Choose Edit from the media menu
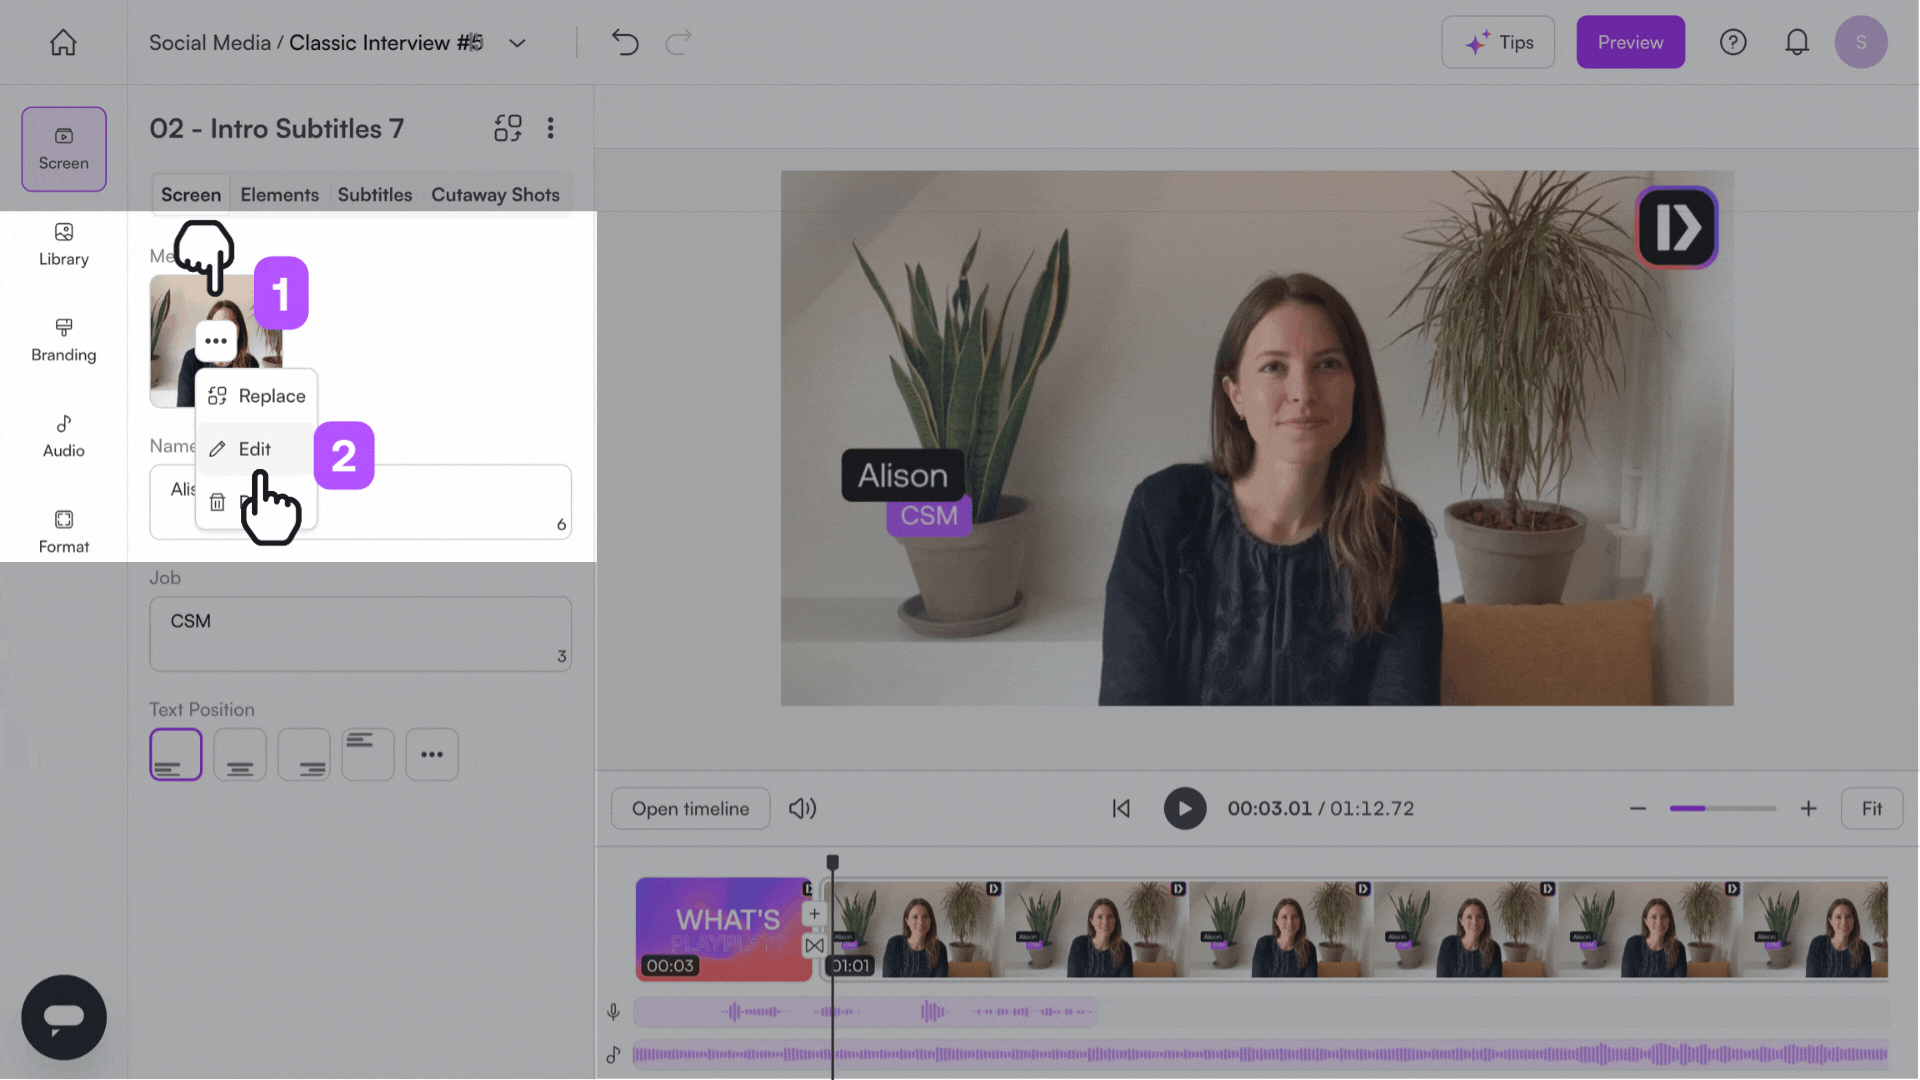Viewport: 1920px width, 1080px height. click(254, 449)
